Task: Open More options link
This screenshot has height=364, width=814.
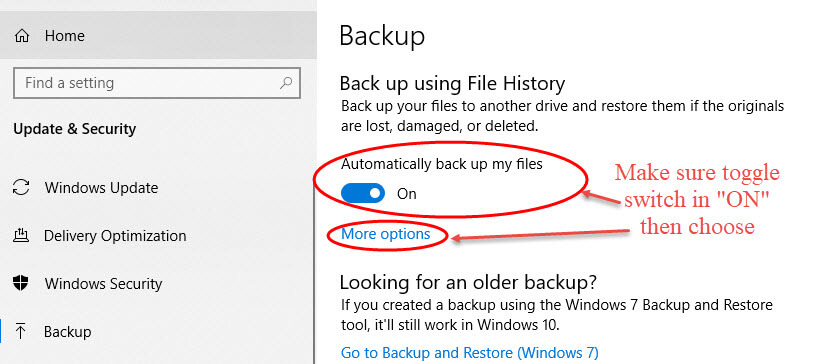Action: click(386, 234)
